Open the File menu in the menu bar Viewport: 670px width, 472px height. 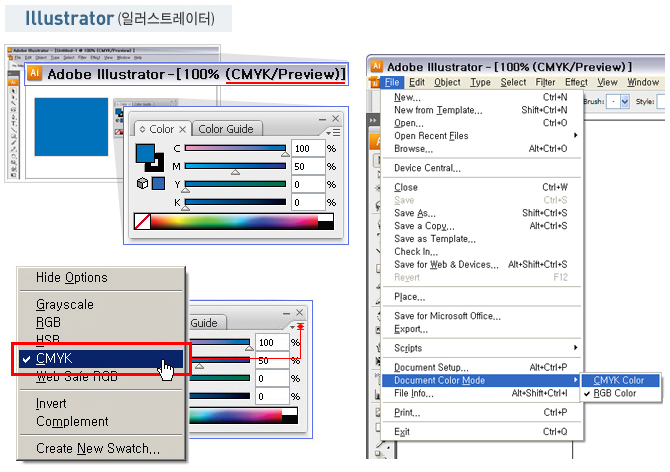tap(392, 82)
